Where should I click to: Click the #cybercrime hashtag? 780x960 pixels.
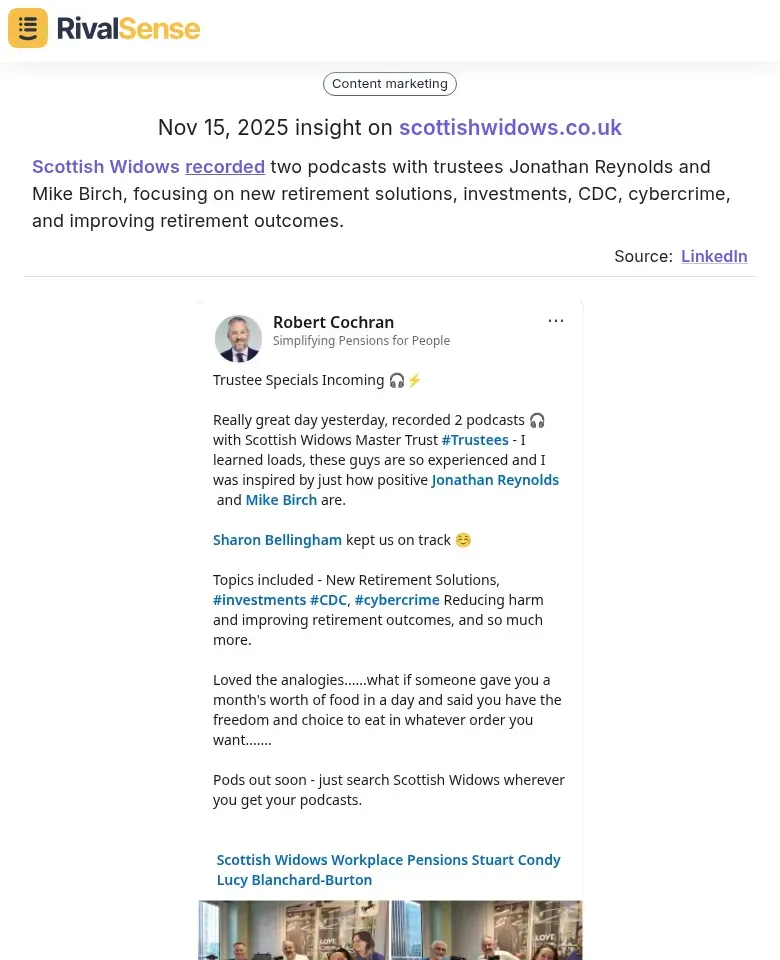point(397,599)
